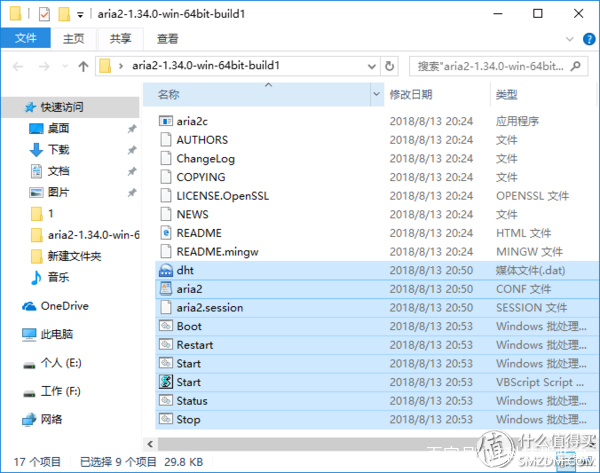Click the aria2c application icon
The width and height of the screenshot is (600, 473).
(x=166, y=121)
